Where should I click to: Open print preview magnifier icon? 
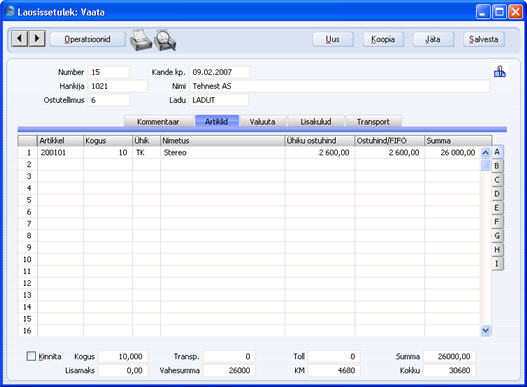pos(165,40)
